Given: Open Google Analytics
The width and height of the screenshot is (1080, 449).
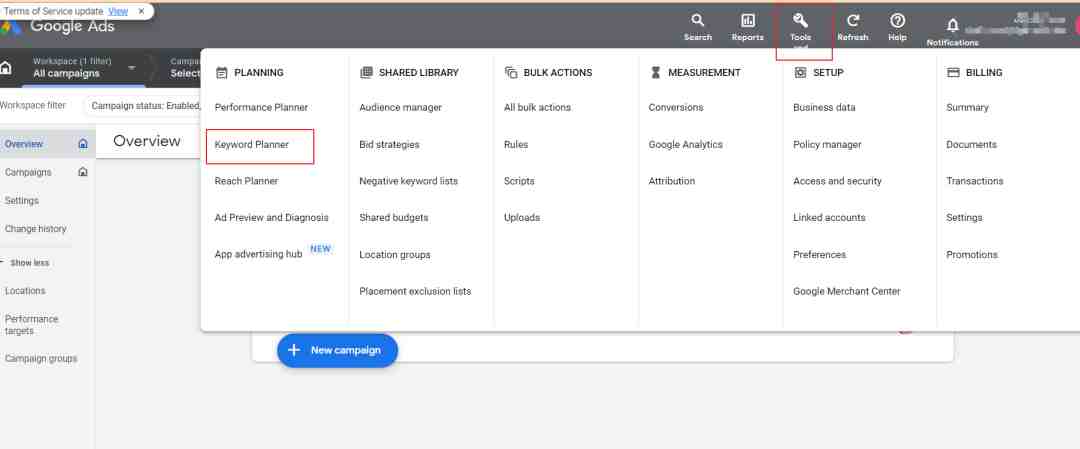Looking at the screenshot, I should click(685, 145).
